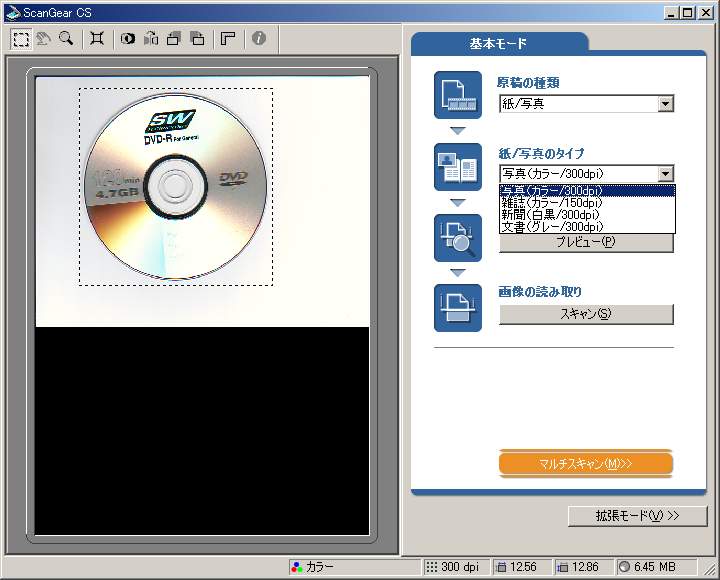Click the 原稿の種類 label
Screen dimensions: 720x580
coord(529,83)
